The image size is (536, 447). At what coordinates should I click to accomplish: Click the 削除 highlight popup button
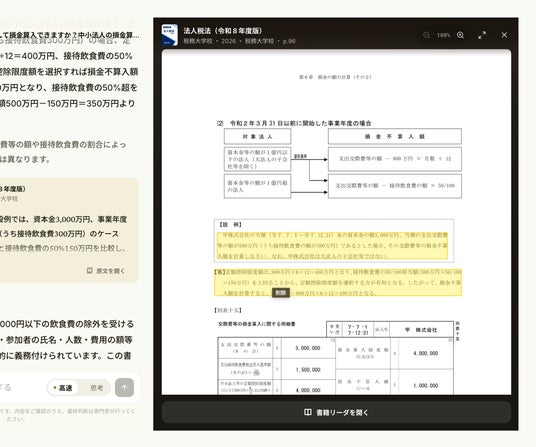[x=281, y=293]
